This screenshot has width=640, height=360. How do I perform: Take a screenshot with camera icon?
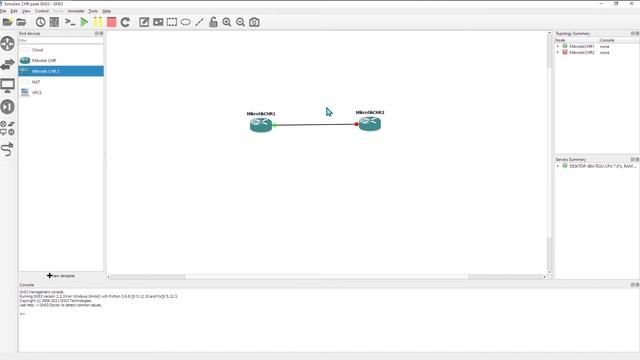click(x=254, y=22)
